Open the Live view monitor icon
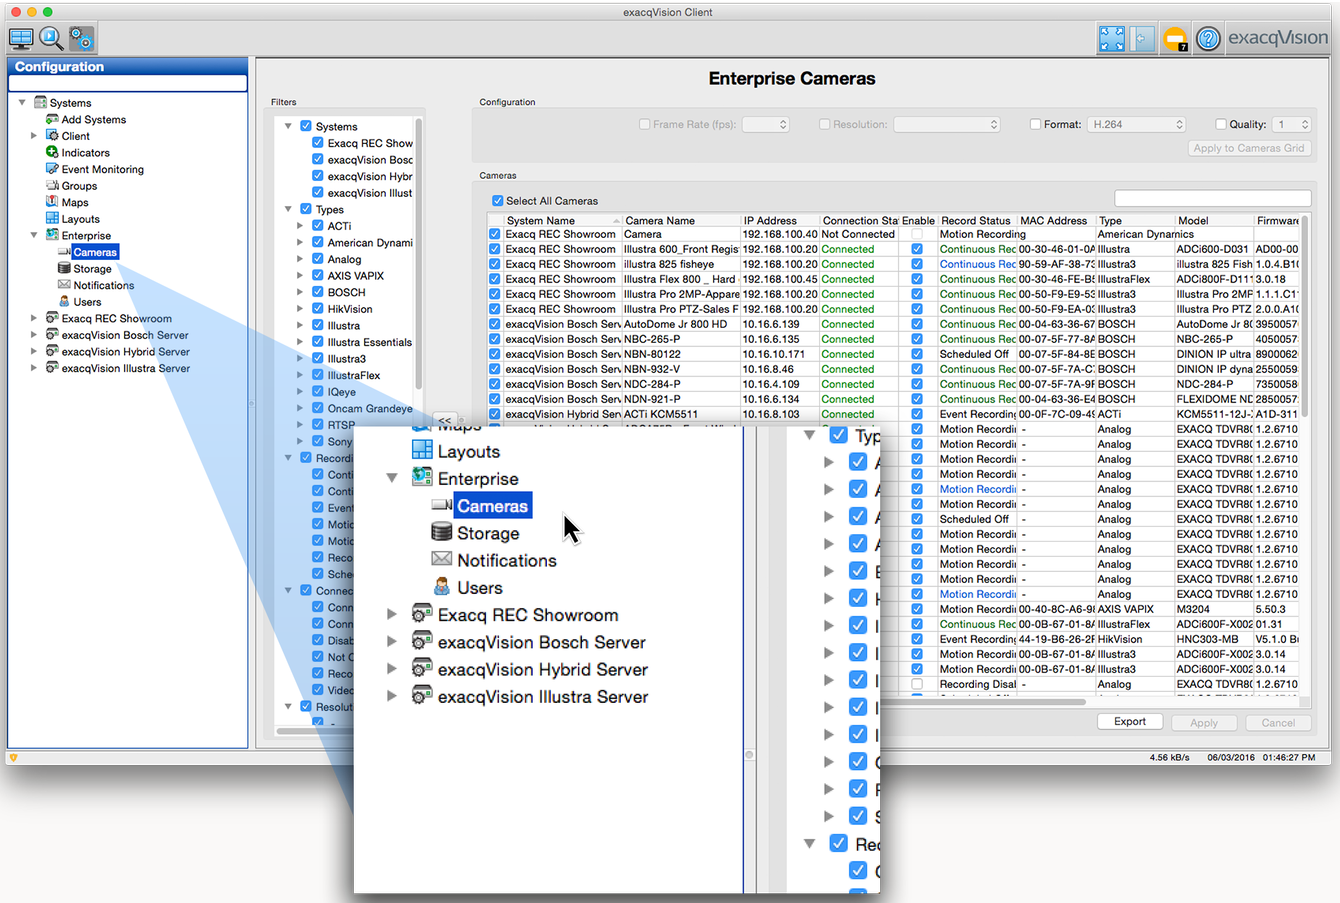 click(21, 39)
